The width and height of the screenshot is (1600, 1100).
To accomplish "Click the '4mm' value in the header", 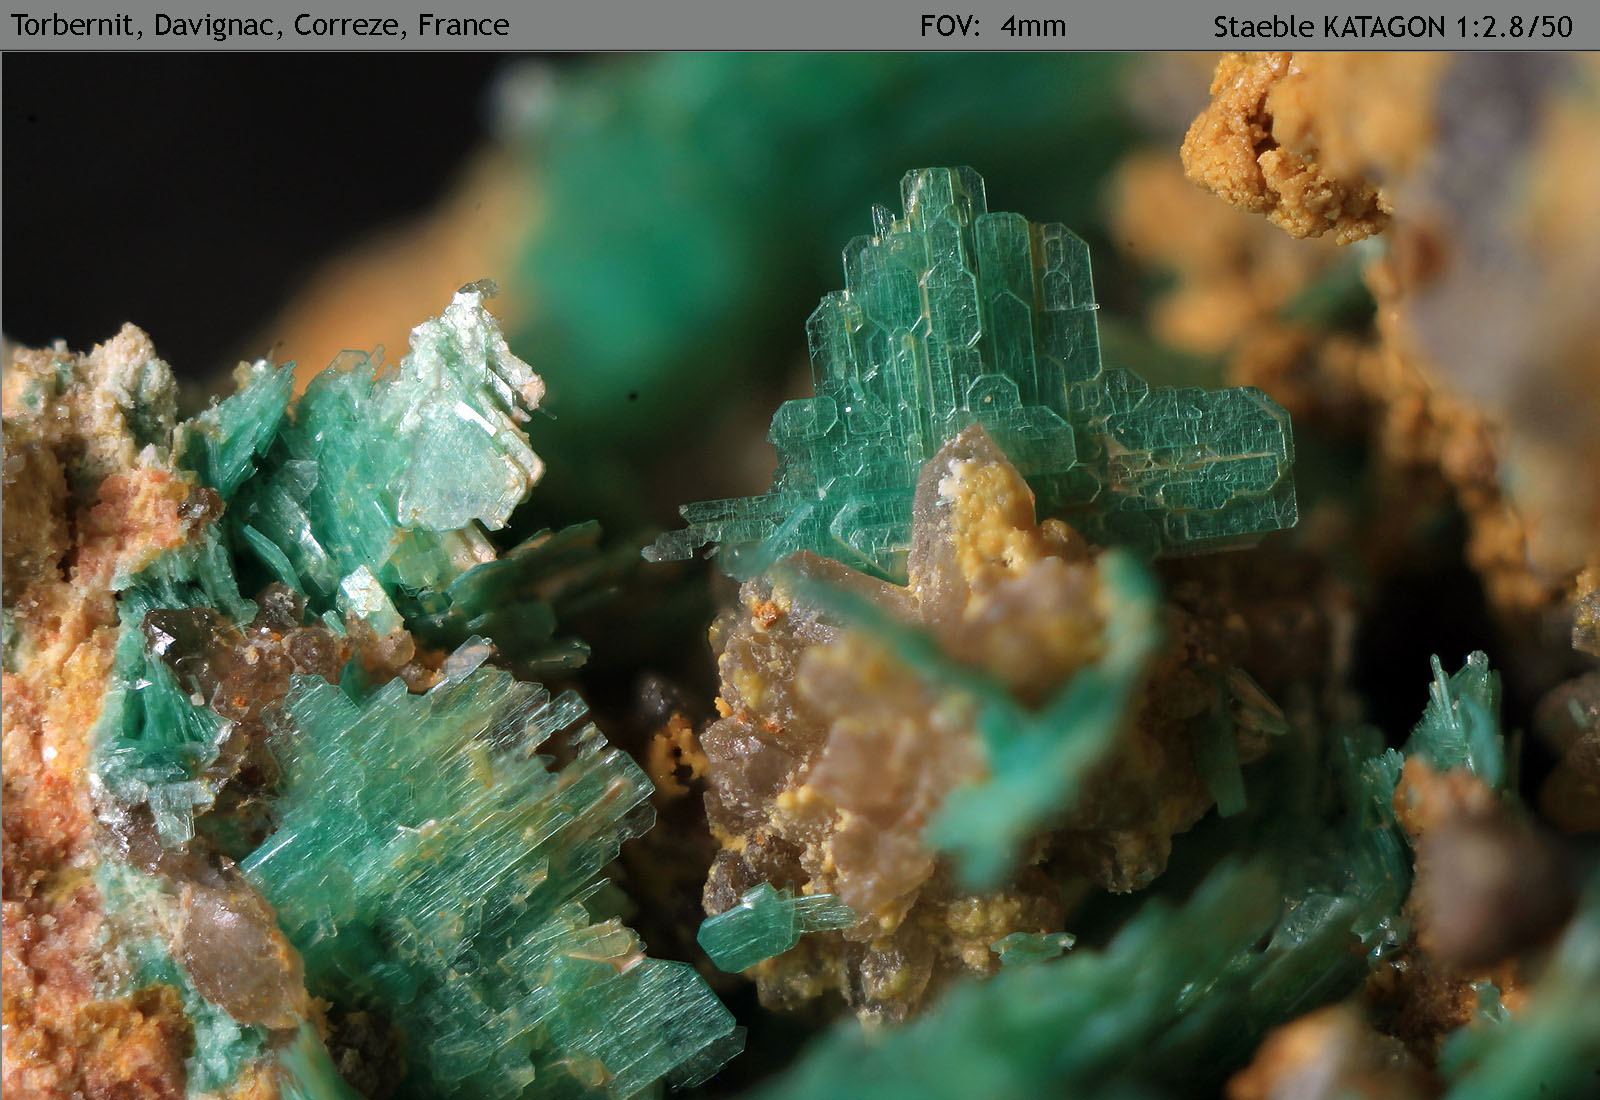I will 1033,26.
